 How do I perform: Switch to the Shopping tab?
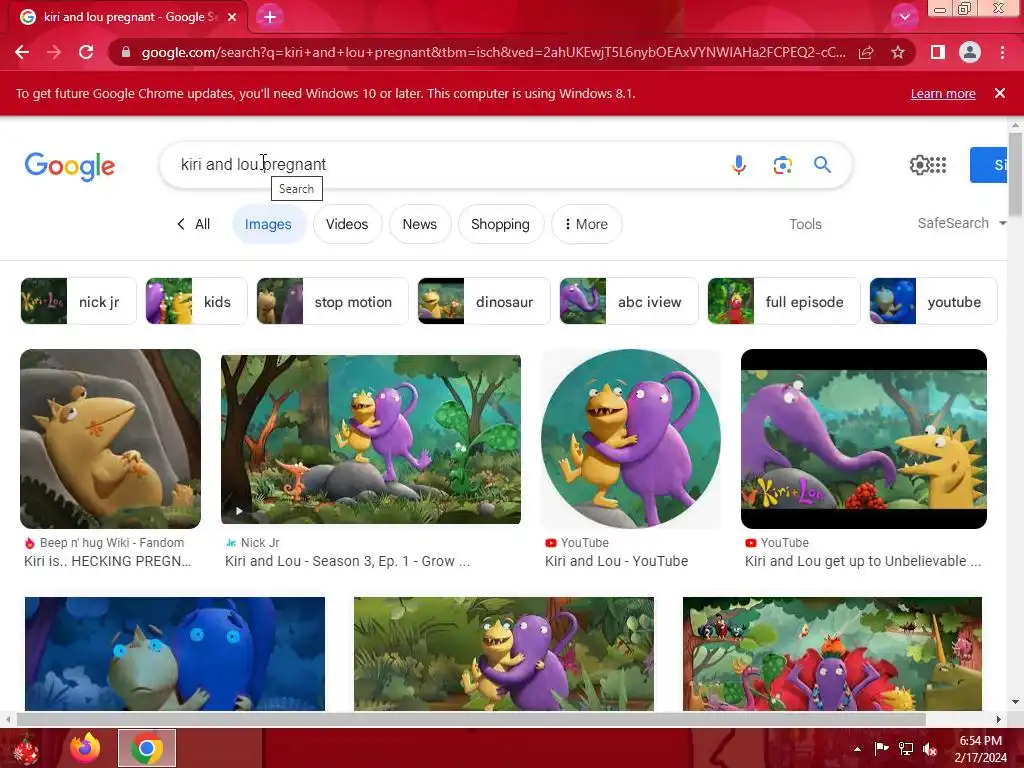[500, 224]
